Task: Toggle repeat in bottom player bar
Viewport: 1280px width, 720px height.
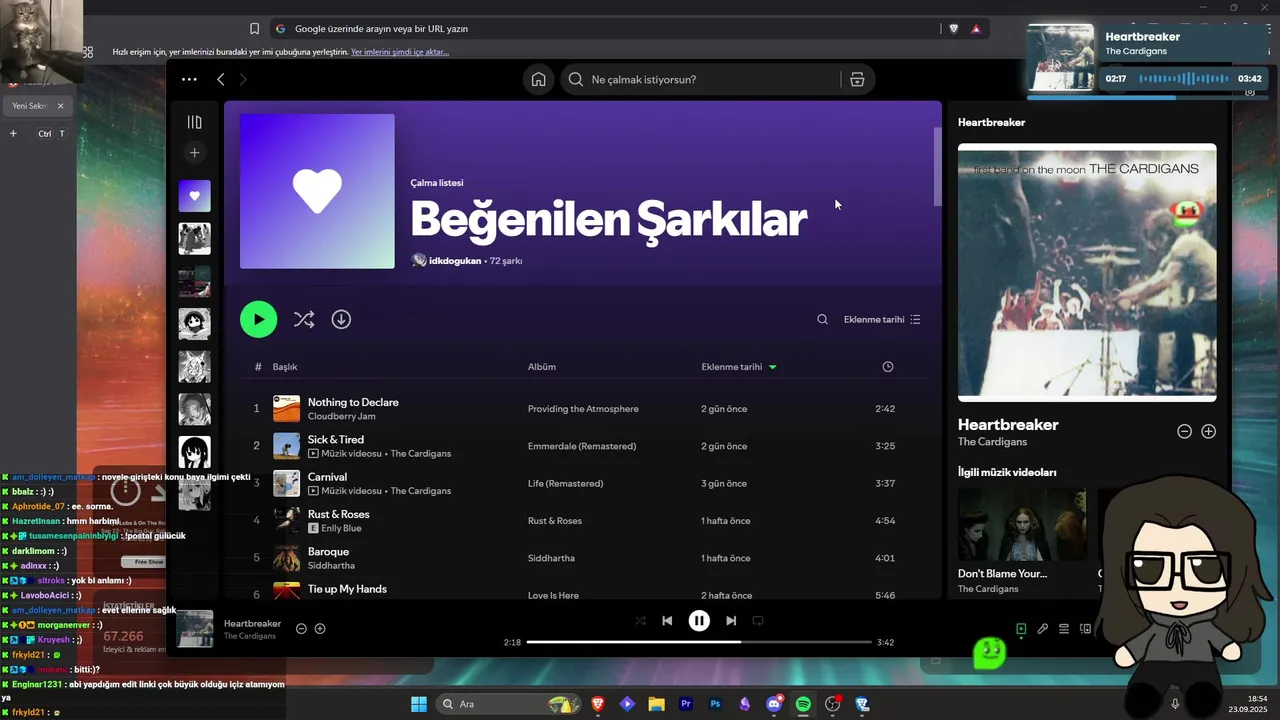Action: pyautogui.click(x=758, y=621)
